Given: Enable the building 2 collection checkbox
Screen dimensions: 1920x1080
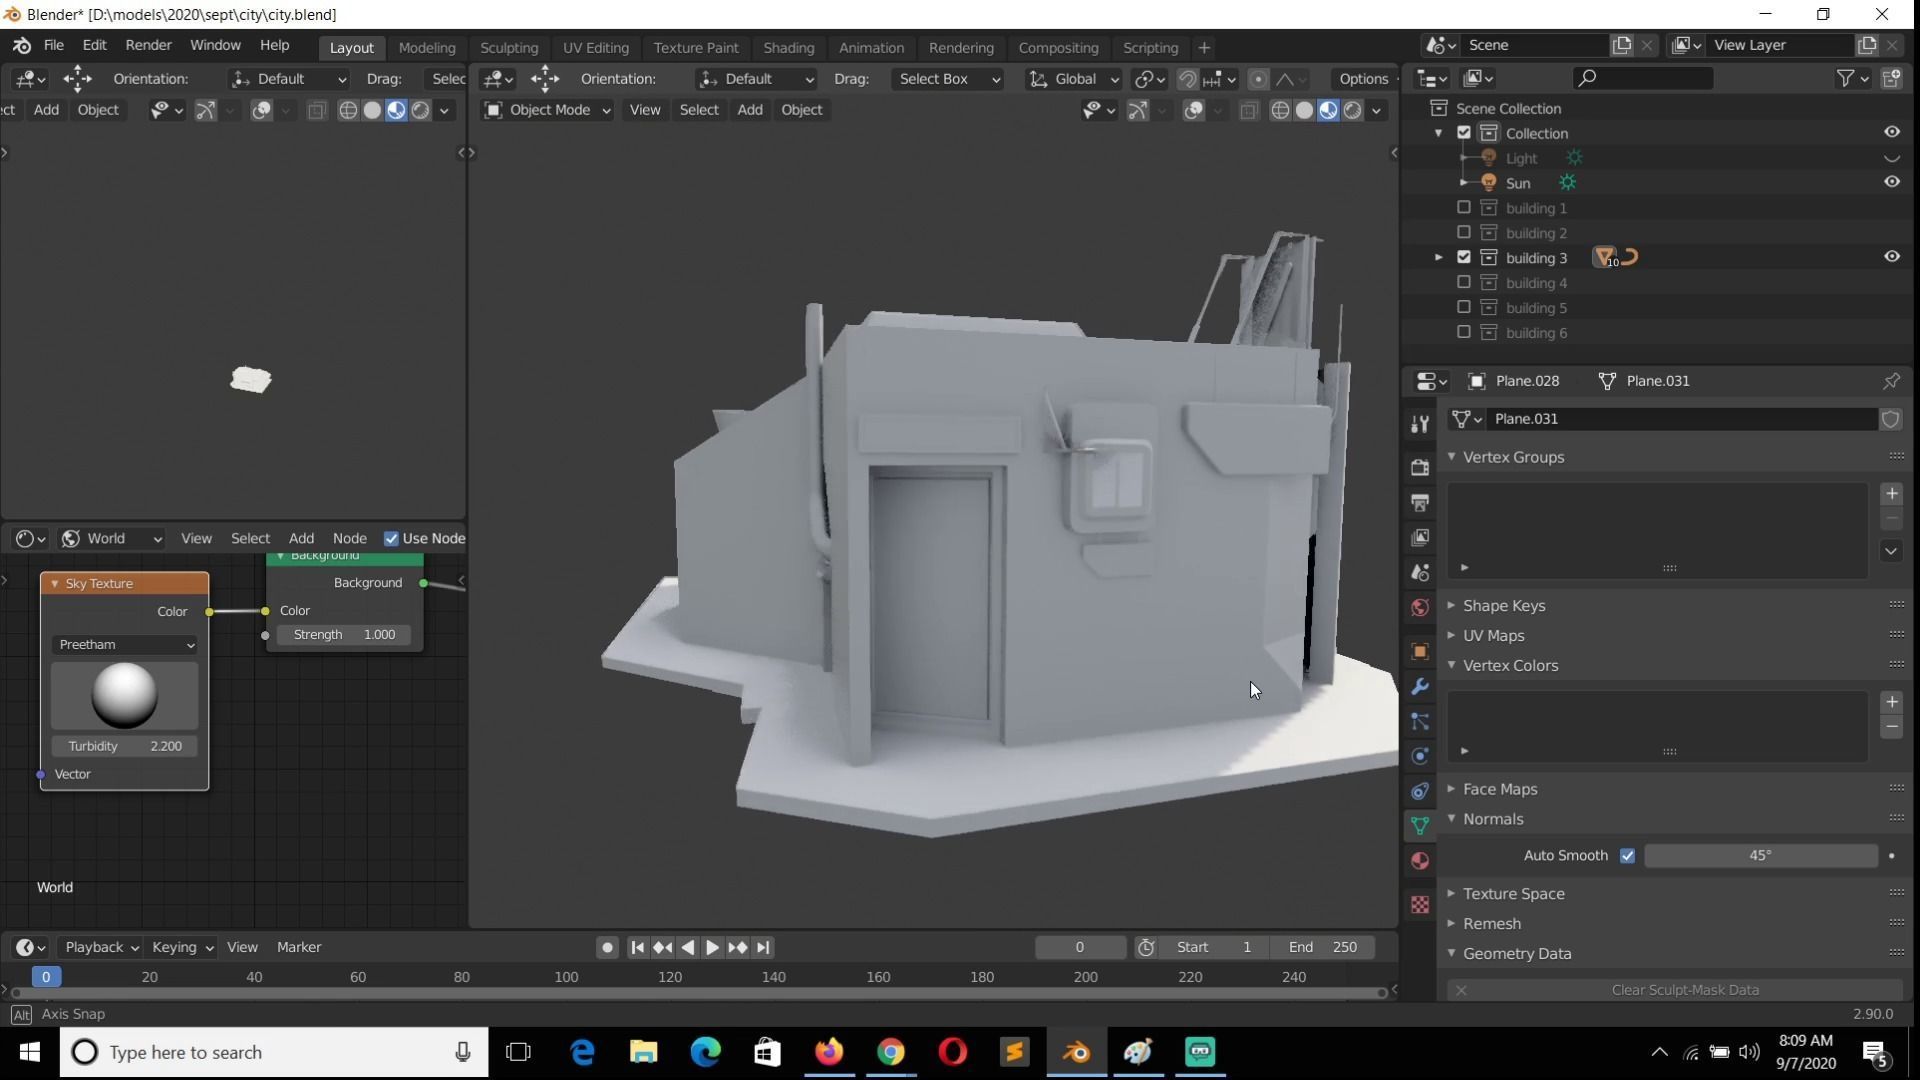Looking at the screenshot, I should click(1464, 232).
